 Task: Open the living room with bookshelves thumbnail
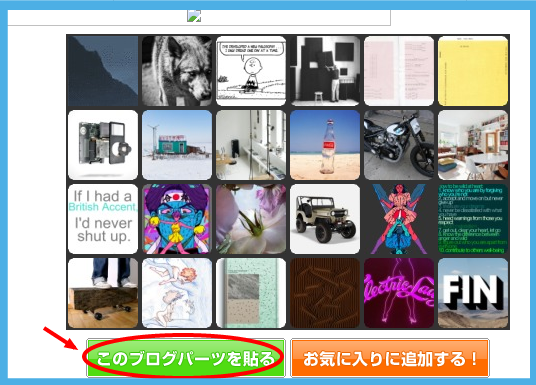point(473,145)
